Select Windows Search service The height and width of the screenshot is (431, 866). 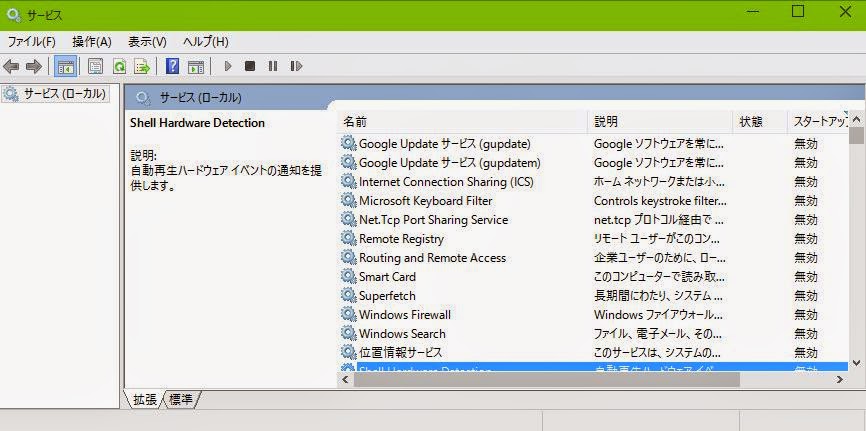(x=594, y=334)
